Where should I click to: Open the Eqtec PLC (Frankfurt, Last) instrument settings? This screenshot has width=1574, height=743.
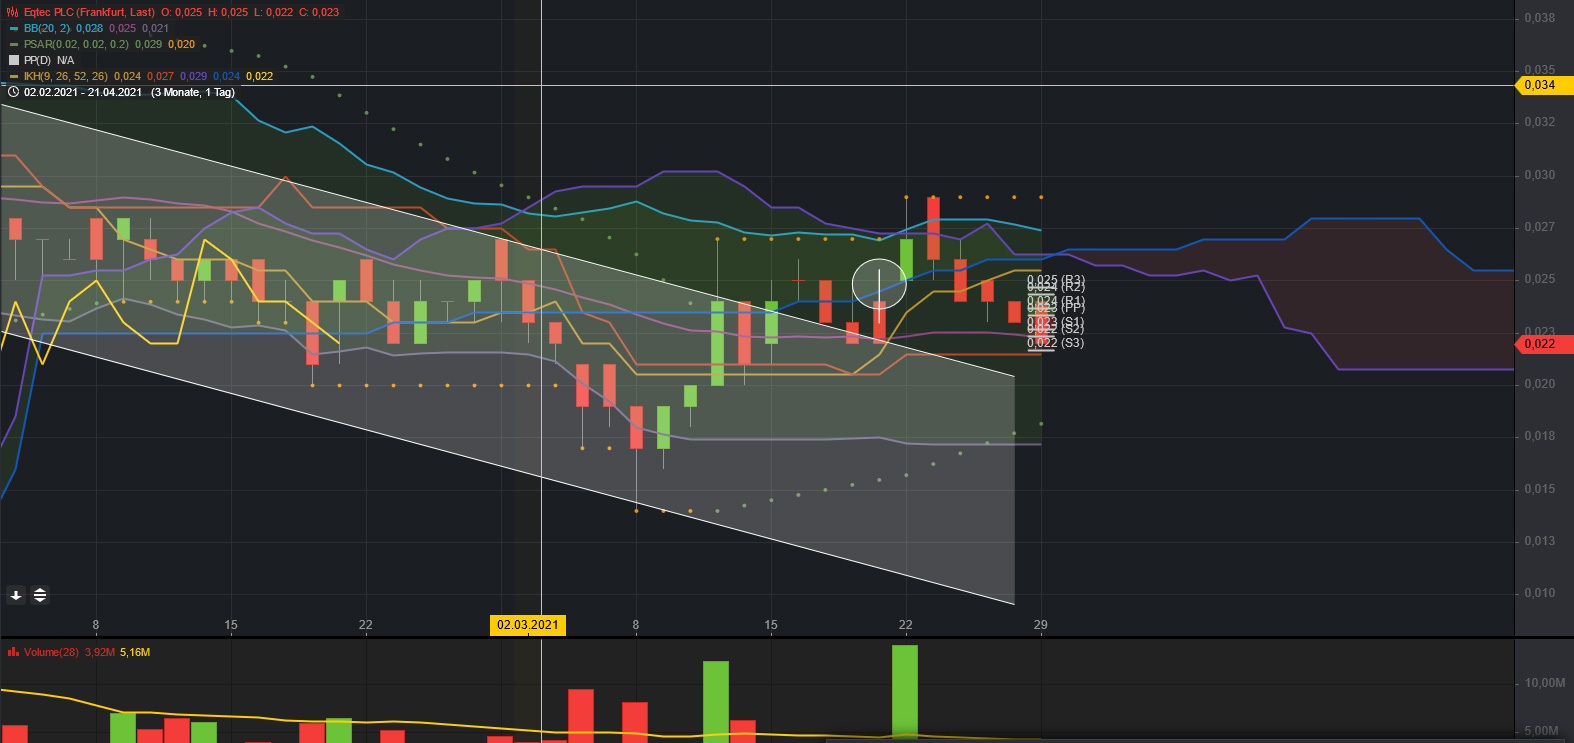(x=90, y=12)
